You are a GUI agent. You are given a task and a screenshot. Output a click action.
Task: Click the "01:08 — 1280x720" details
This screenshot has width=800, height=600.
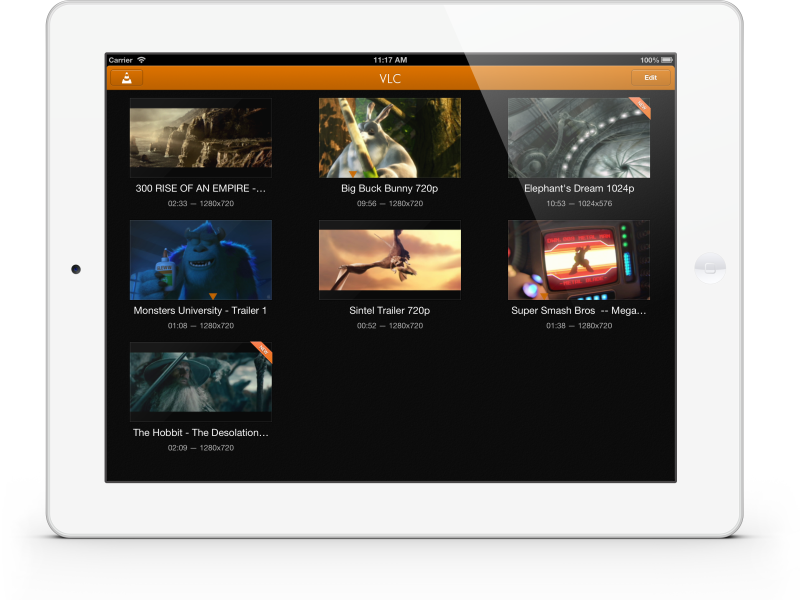click(x=201, y=326)
